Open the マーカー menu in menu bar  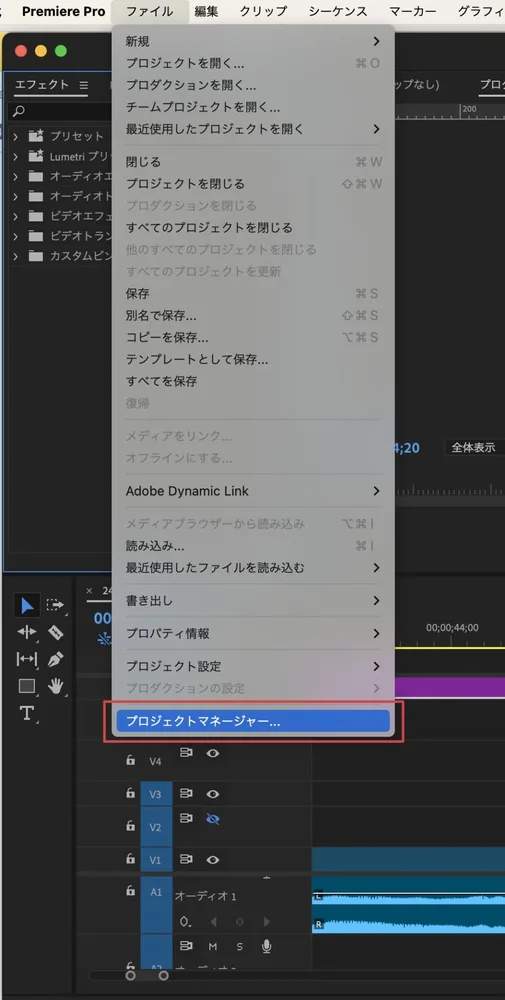[413, 11]
